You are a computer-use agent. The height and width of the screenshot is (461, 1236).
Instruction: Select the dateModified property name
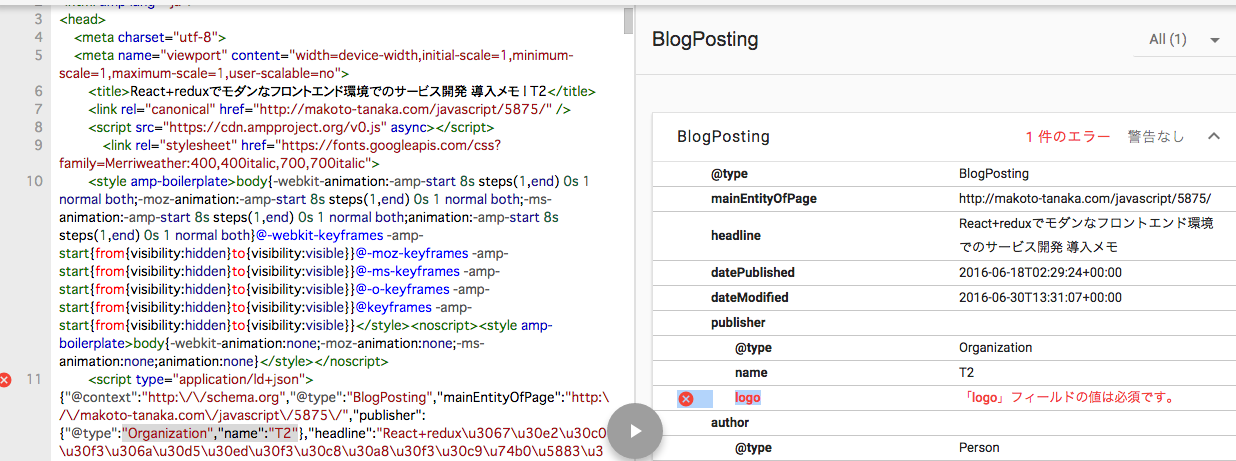tap(750, 297)
